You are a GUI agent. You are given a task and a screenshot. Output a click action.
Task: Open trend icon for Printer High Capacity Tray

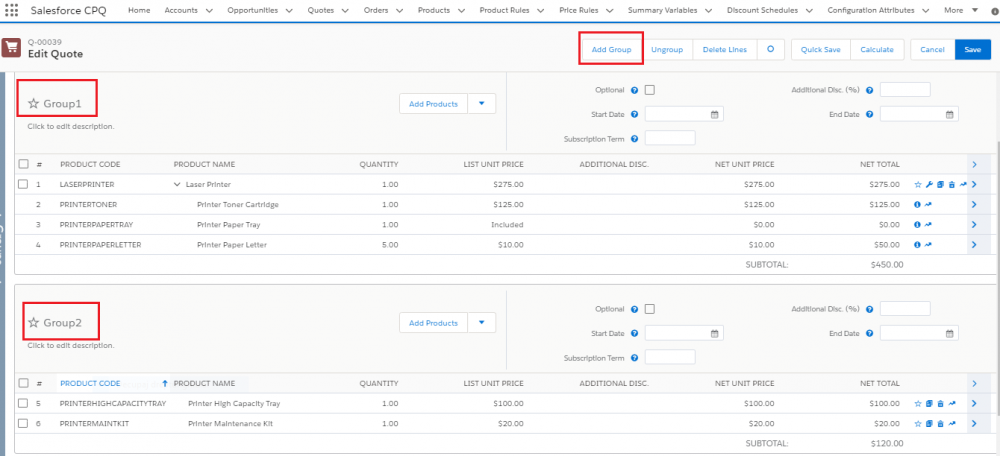(952, 404)
